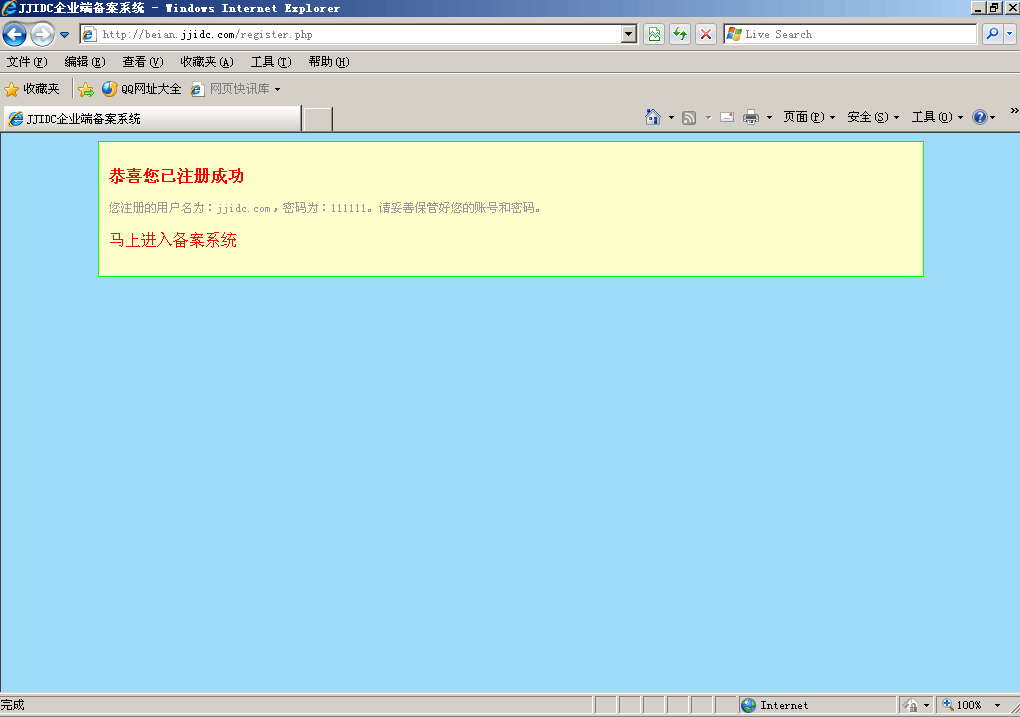Expand the address bar URL dropdown
Screen dimensions: 1020x717
pyautogui.click(x=629, y=34)
